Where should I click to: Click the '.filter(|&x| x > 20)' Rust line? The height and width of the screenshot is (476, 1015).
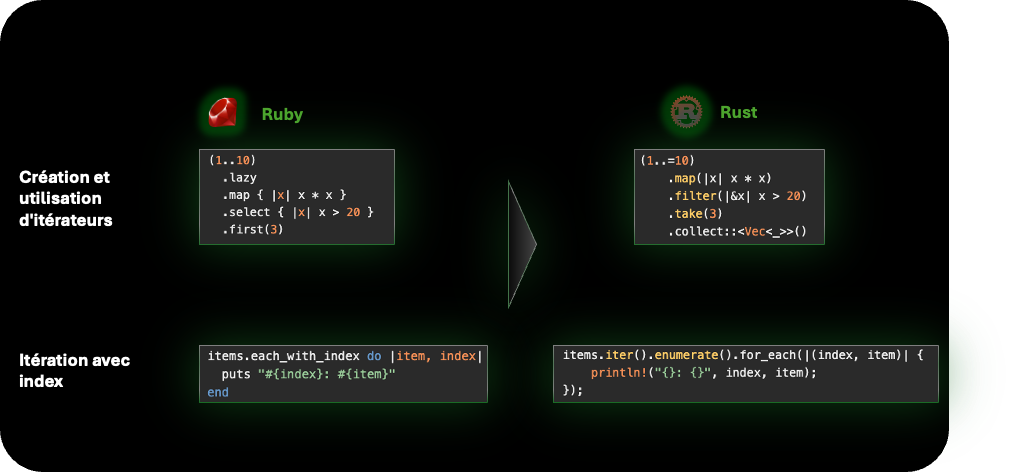[737, 196]
